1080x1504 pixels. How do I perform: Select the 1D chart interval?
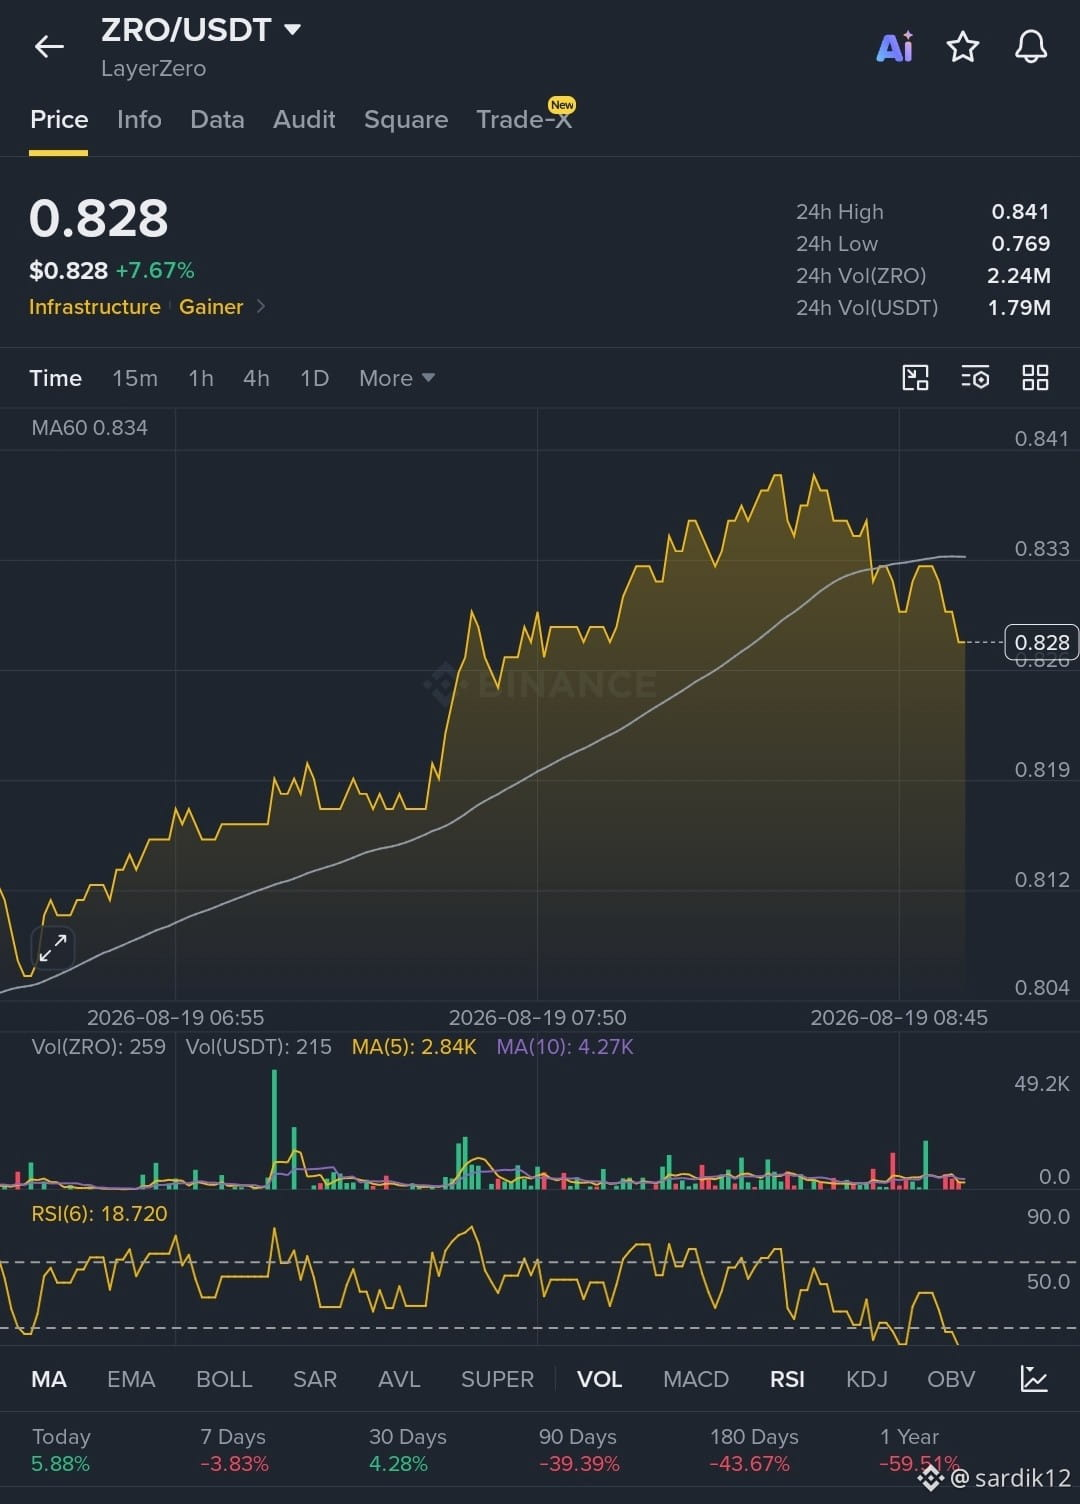314,378
